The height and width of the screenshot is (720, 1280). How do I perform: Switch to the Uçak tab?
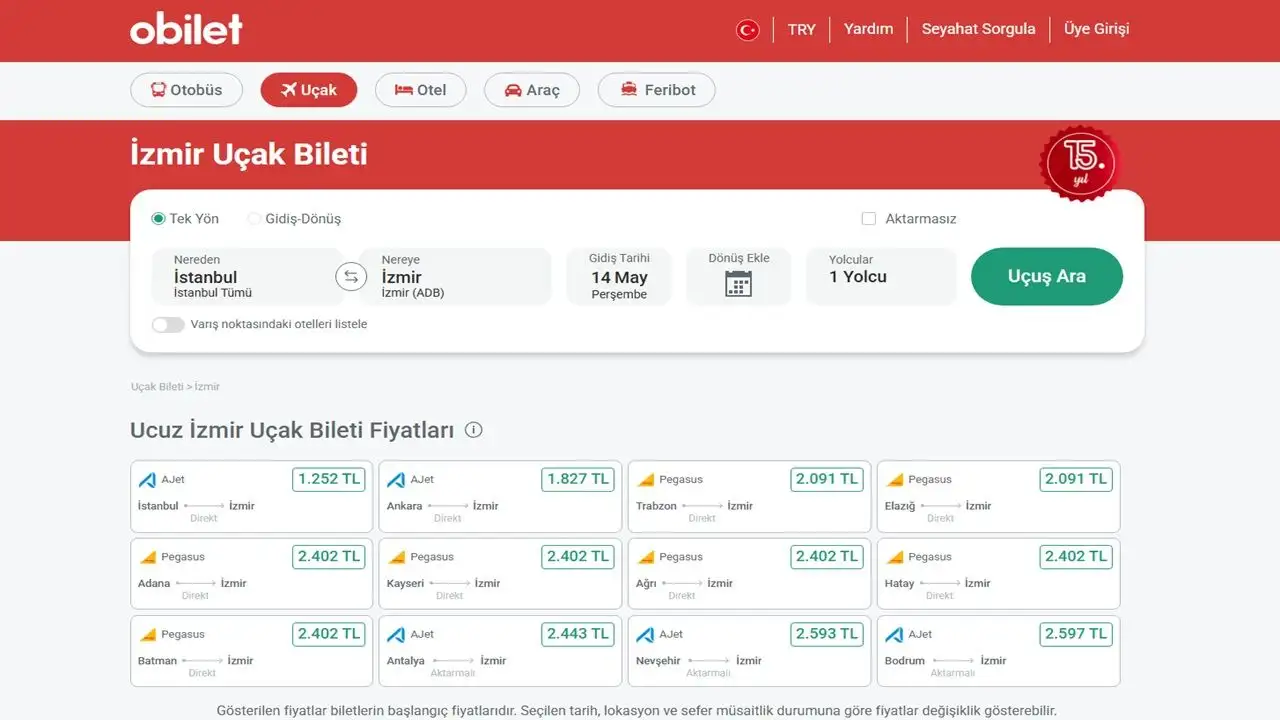click(x=309, y=90)
